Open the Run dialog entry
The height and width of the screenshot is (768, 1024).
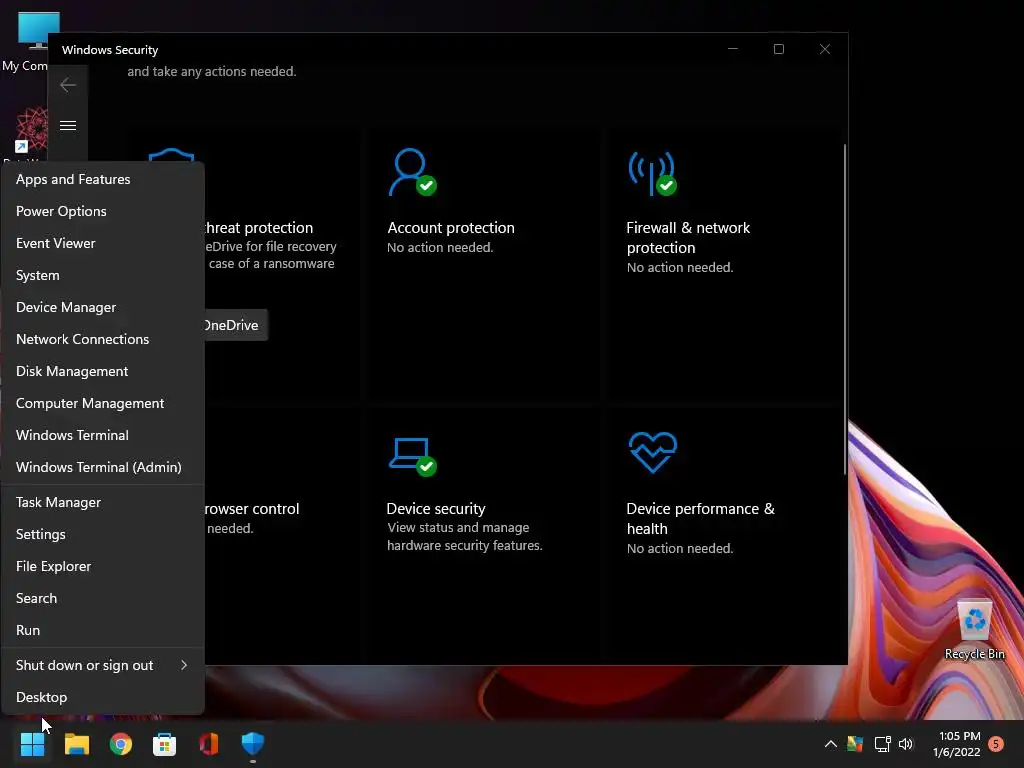click(103, 630)
